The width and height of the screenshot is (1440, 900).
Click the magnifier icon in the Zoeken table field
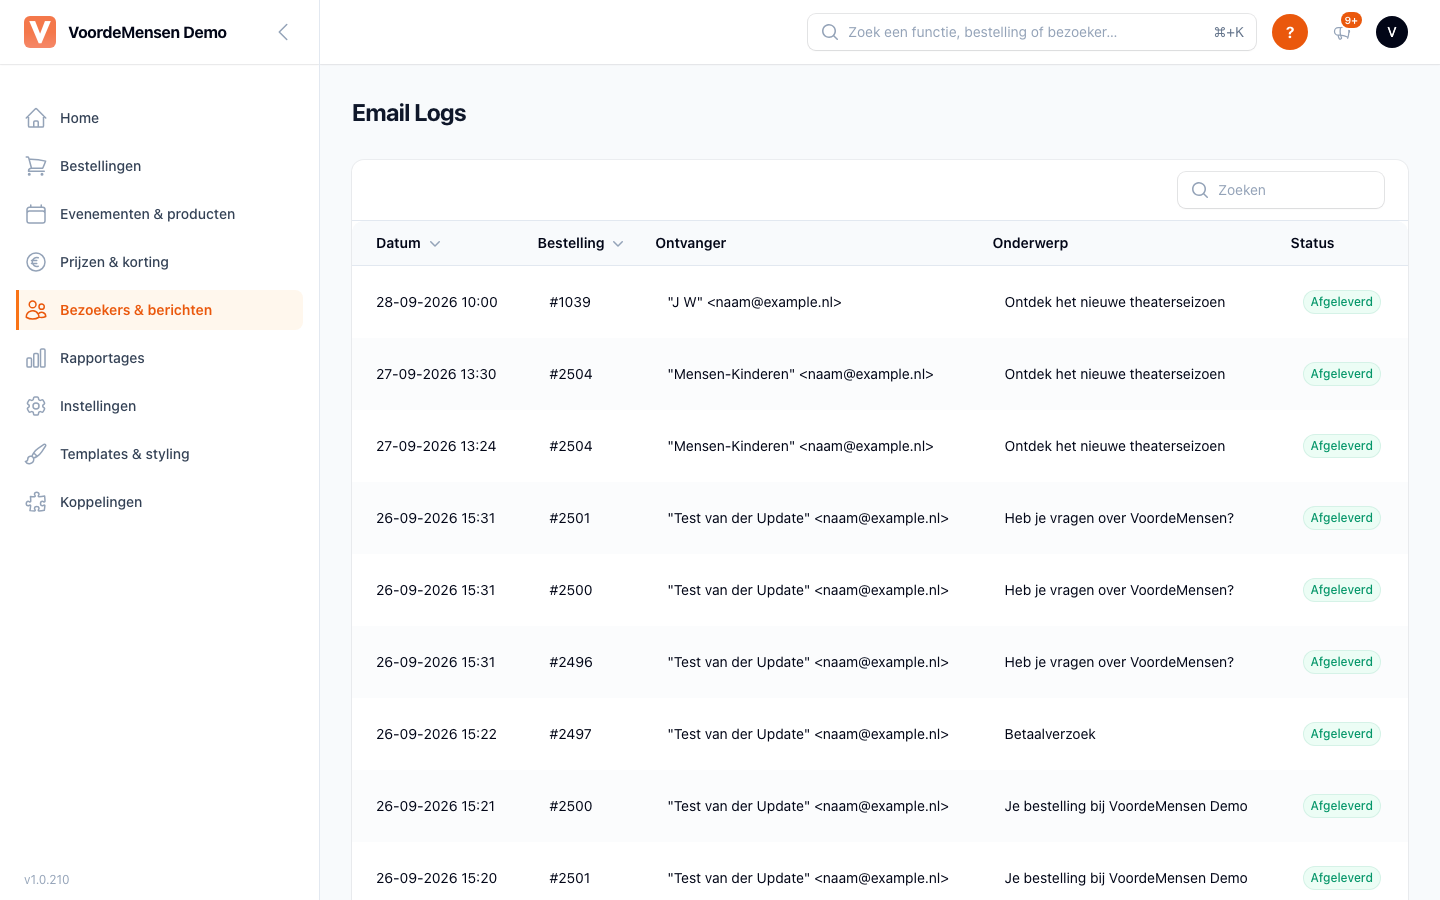(1200, 190)
